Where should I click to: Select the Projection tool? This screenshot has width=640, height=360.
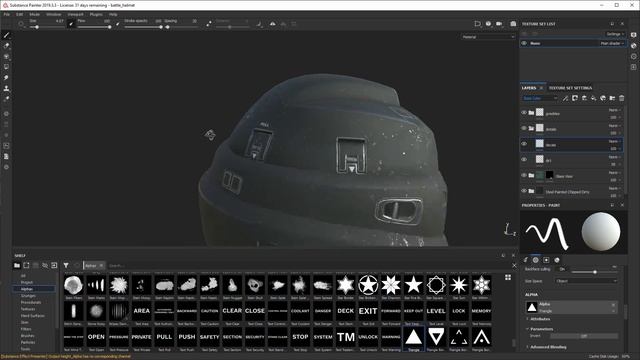point(6,57)
